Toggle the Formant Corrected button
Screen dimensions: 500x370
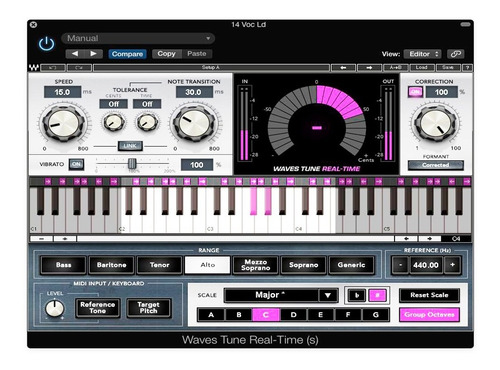click(436, 165)
